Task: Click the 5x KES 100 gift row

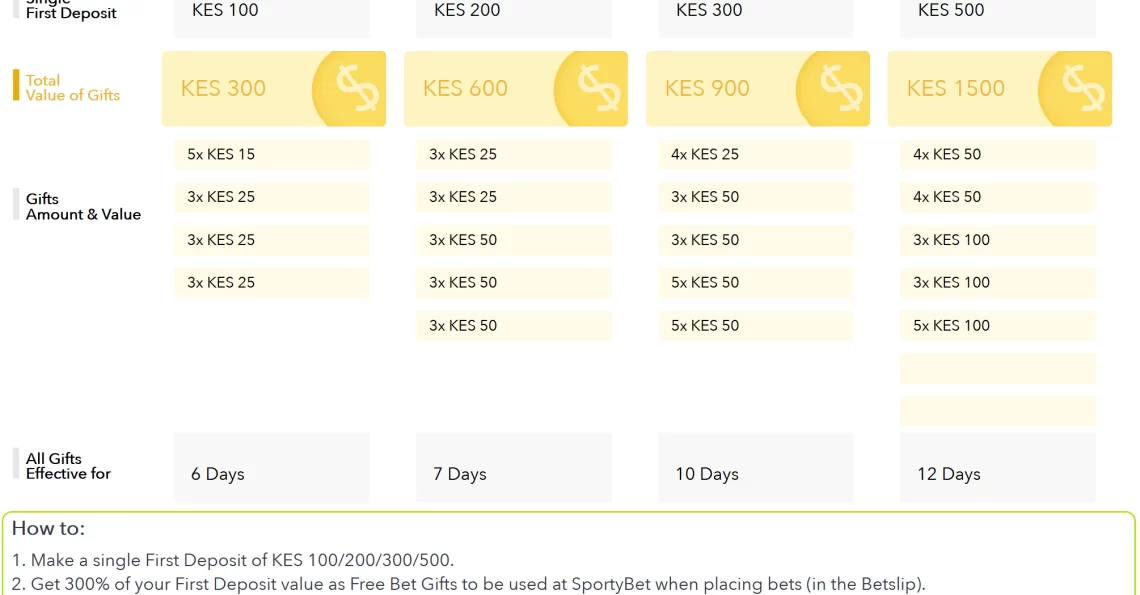Action: [998, 326]
